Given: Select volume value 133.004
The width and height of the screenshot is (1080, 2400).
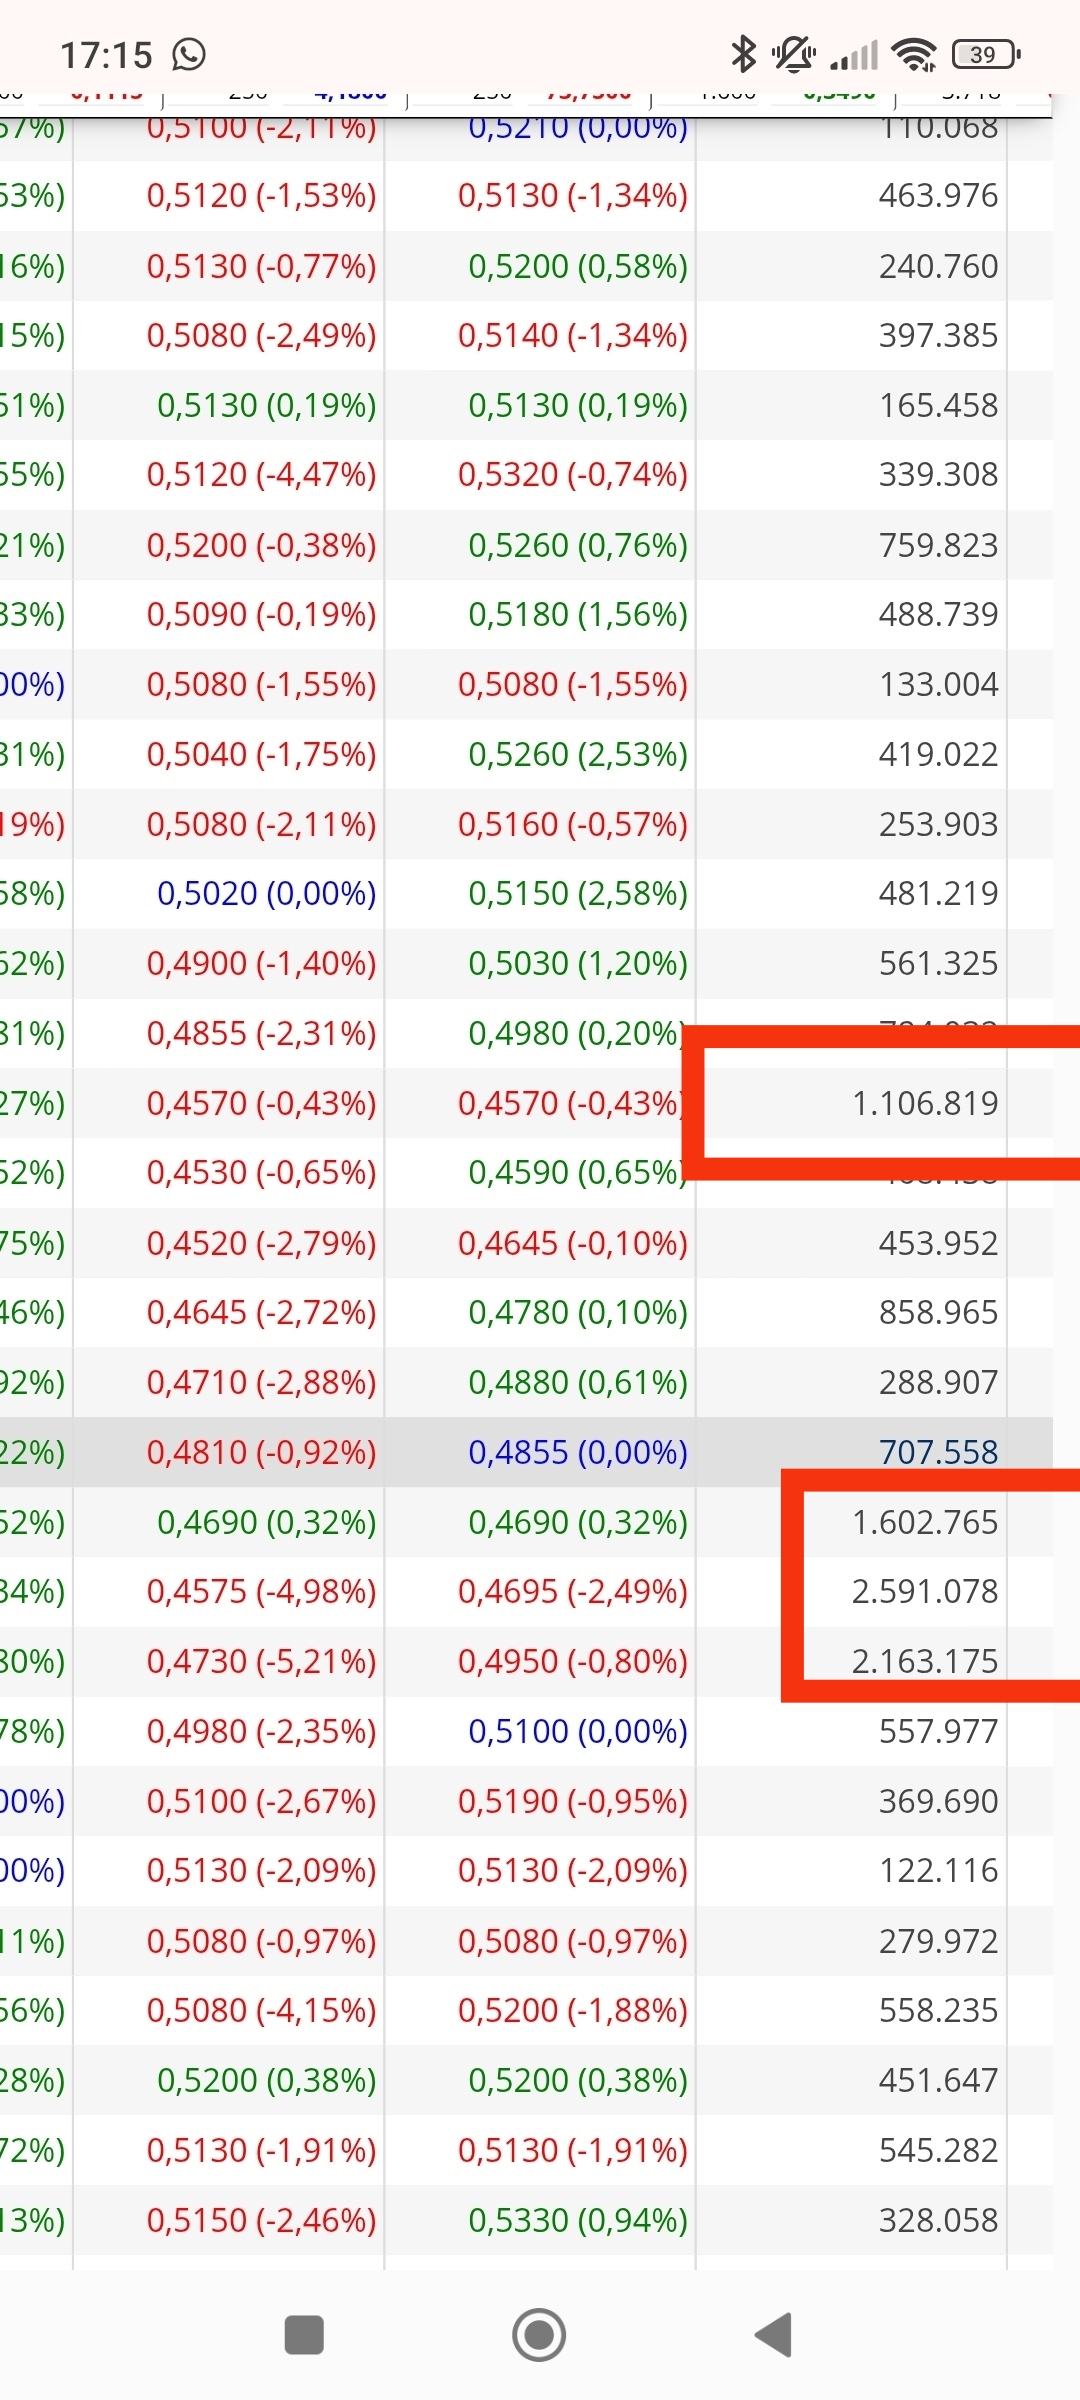Looking at the screenshot, I should (x=938, y=684).
